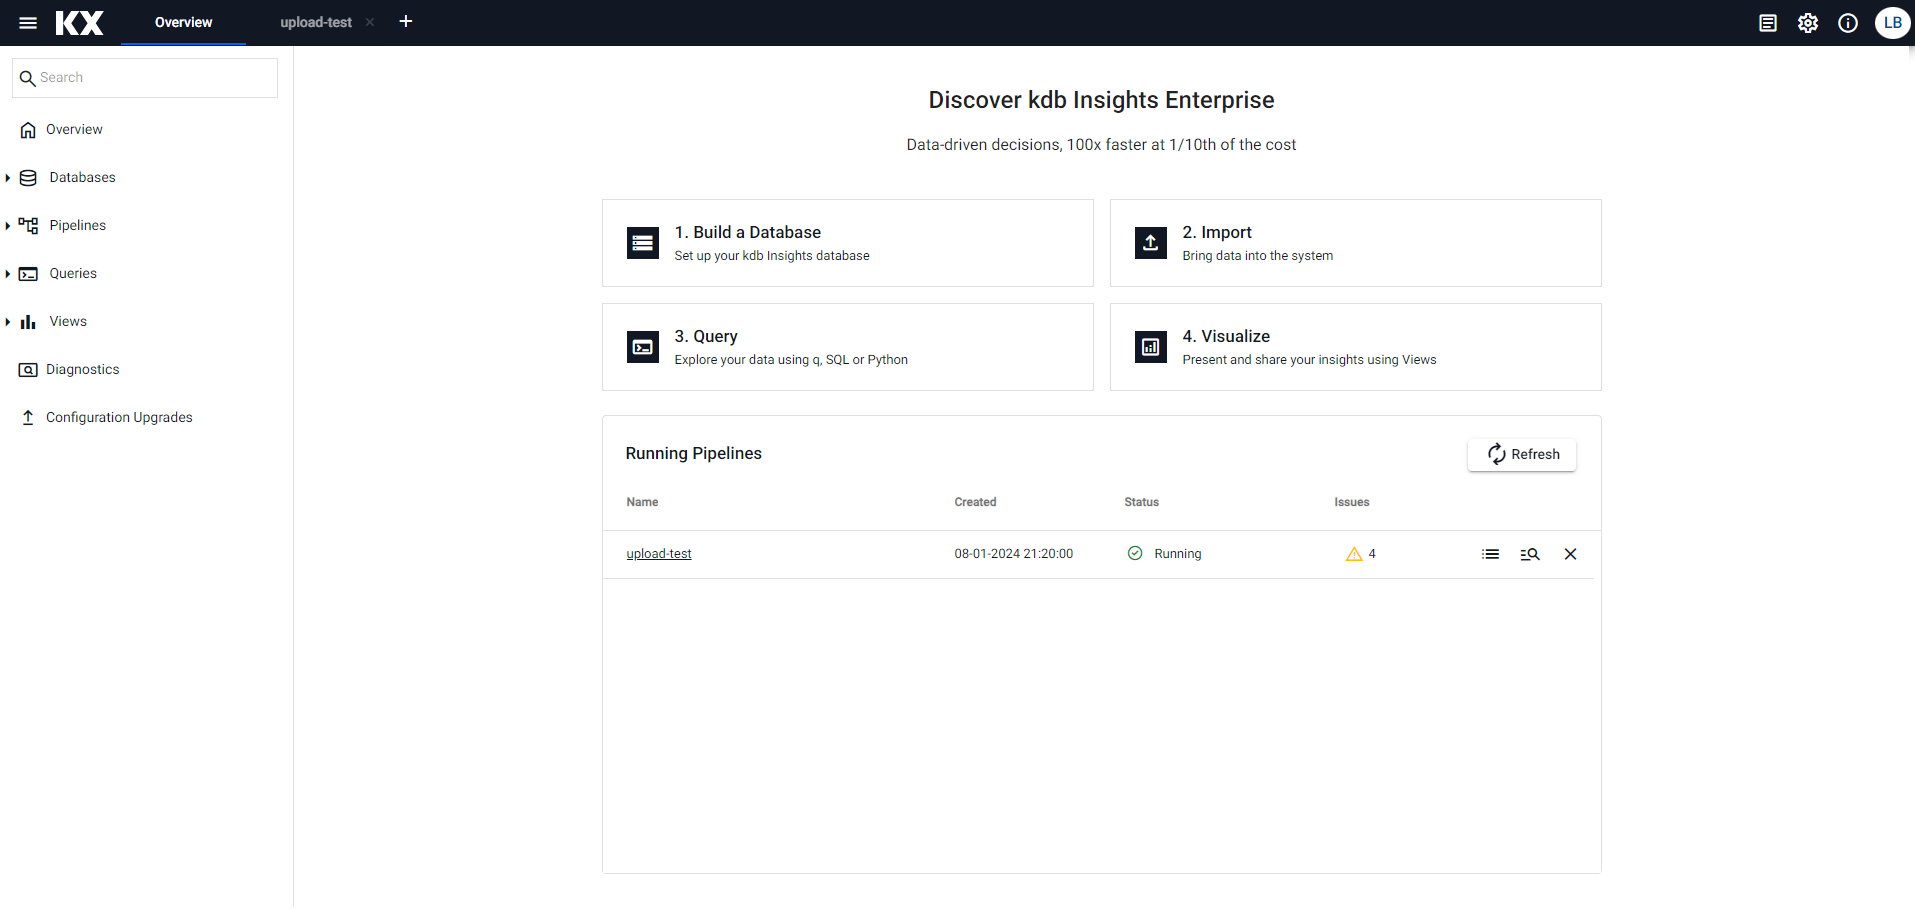This screenshot has width=1915, height=910.
Task: Click the Visualize chart icon
Action: (x=1151, y=347)
